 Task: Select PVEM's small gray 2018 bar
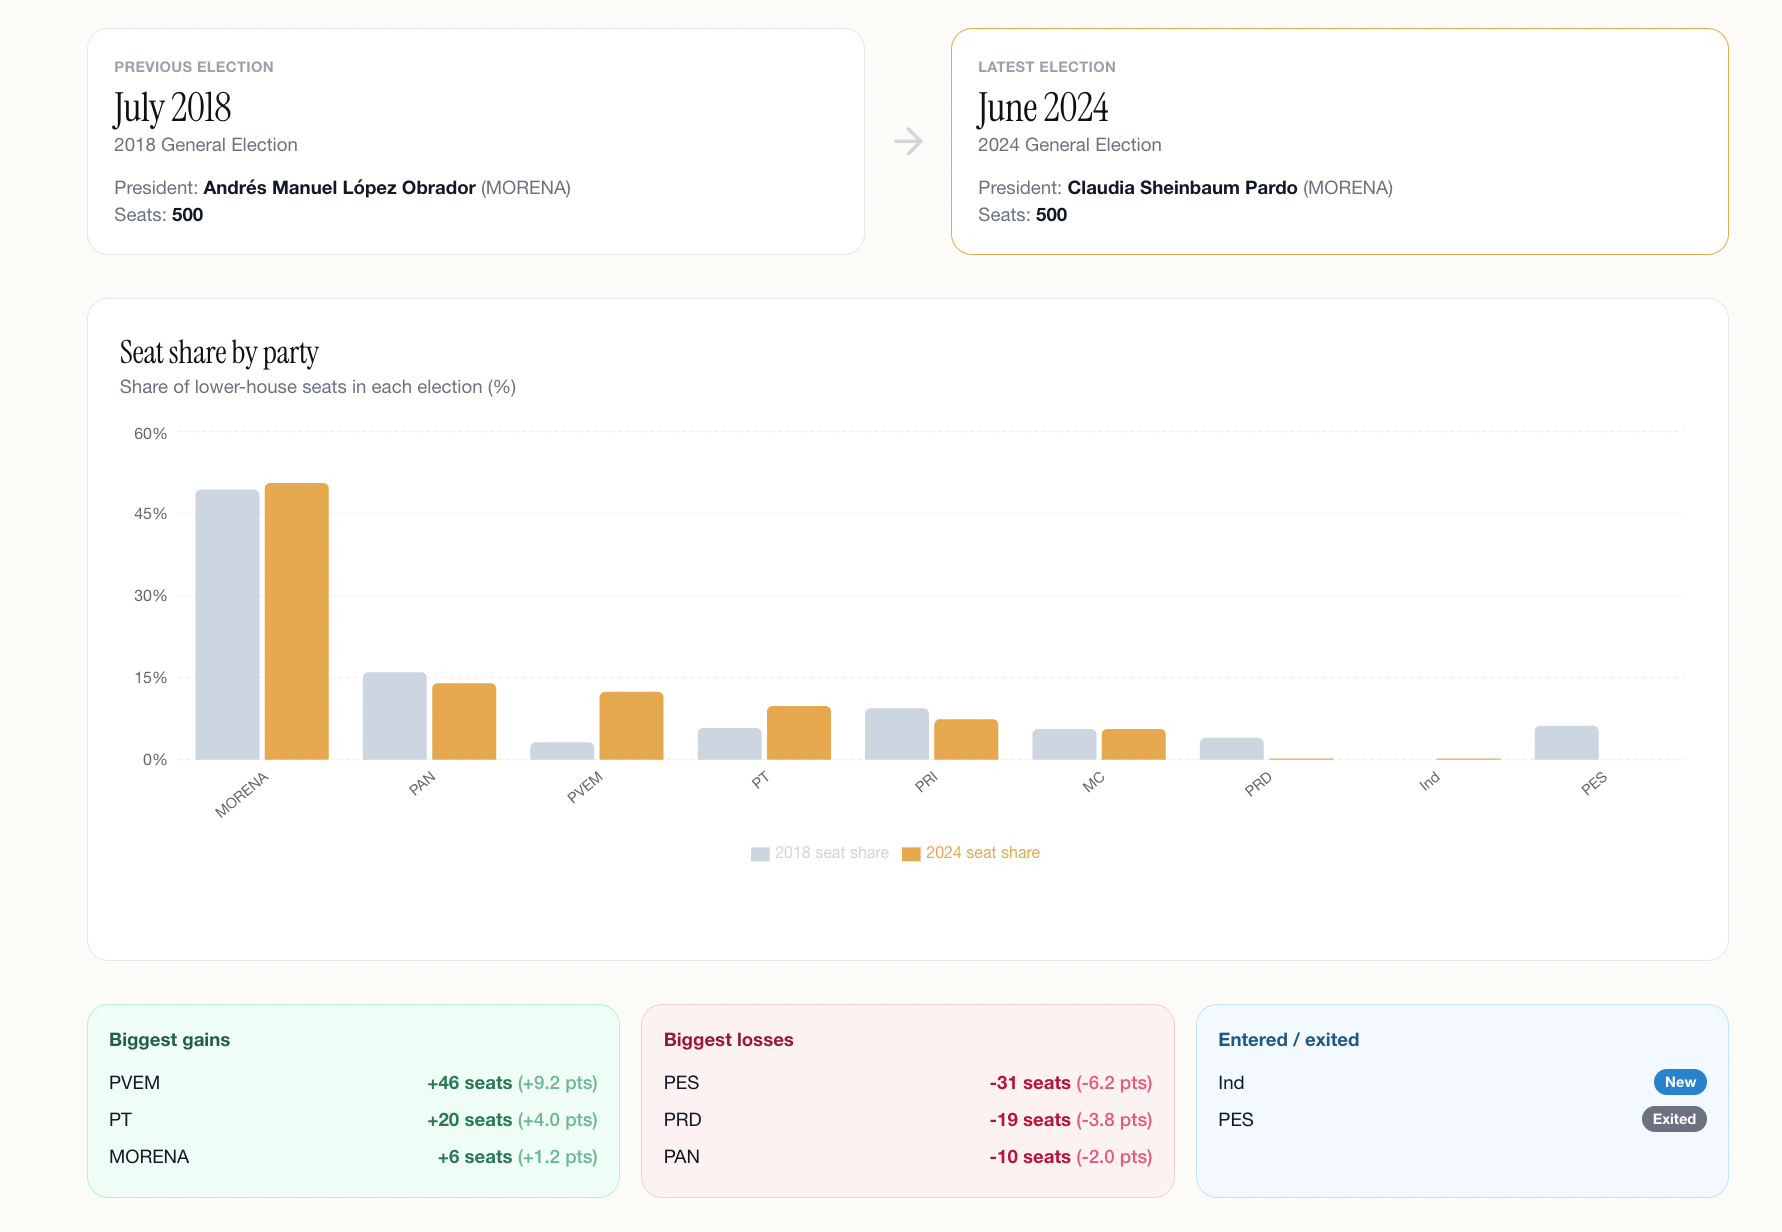(562, 751)
